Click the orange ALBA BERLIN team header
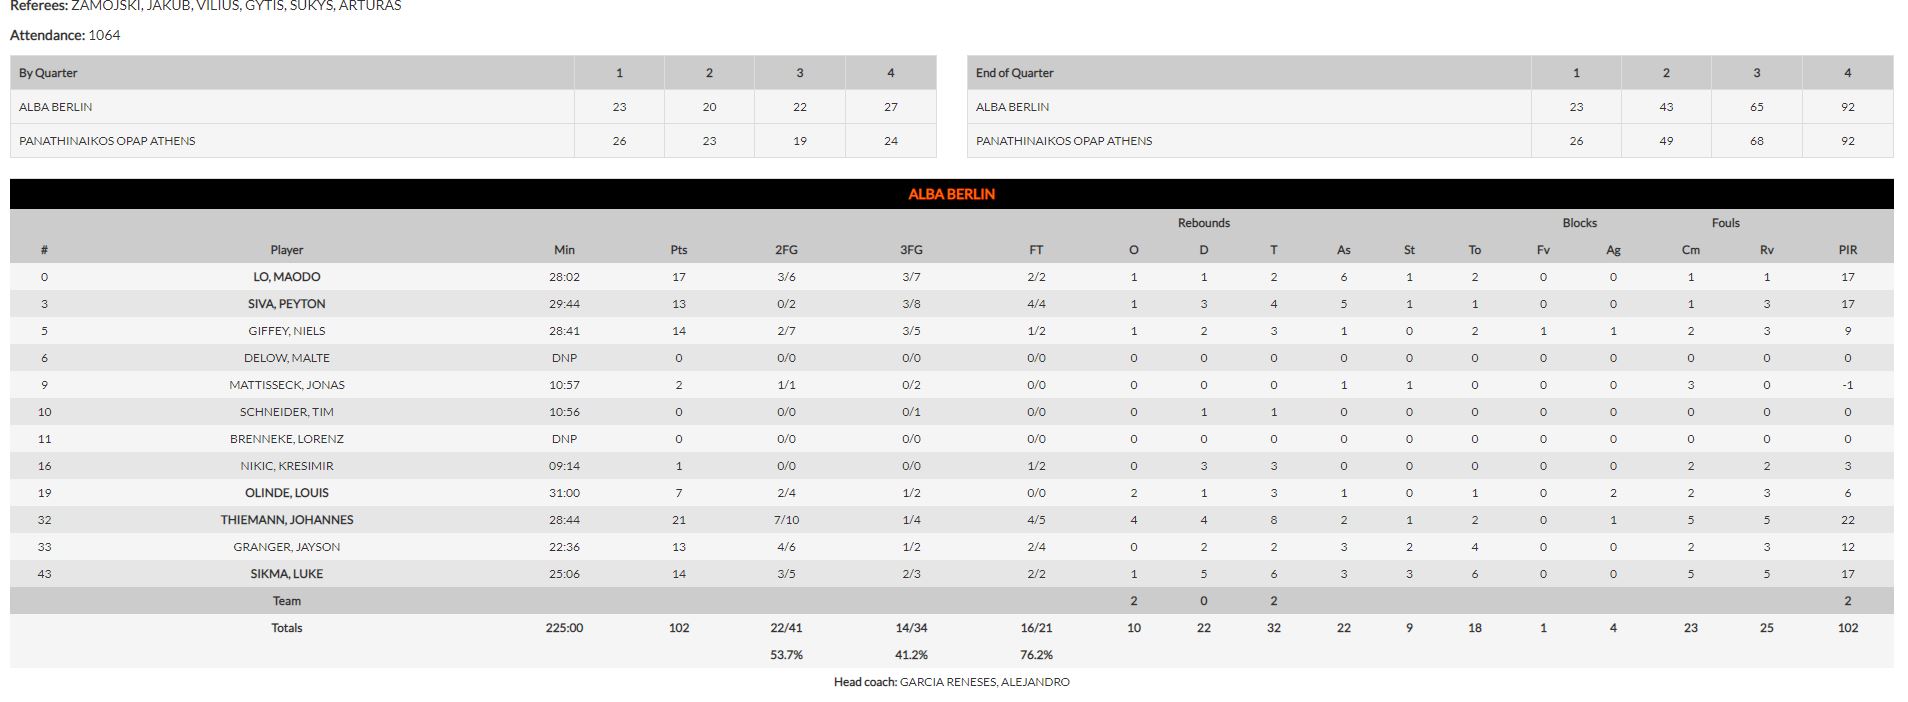This screenshot has height=702, width=1908. coord(951,194)
